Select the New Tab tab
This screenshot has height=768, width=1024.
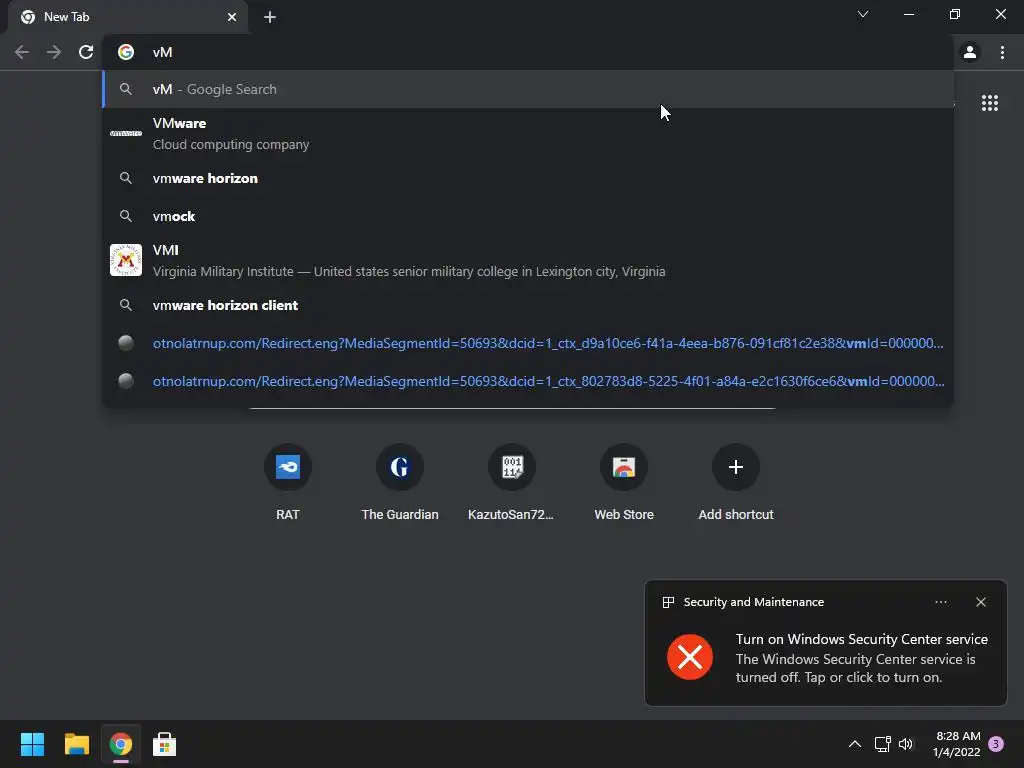[x=128, y=18]
